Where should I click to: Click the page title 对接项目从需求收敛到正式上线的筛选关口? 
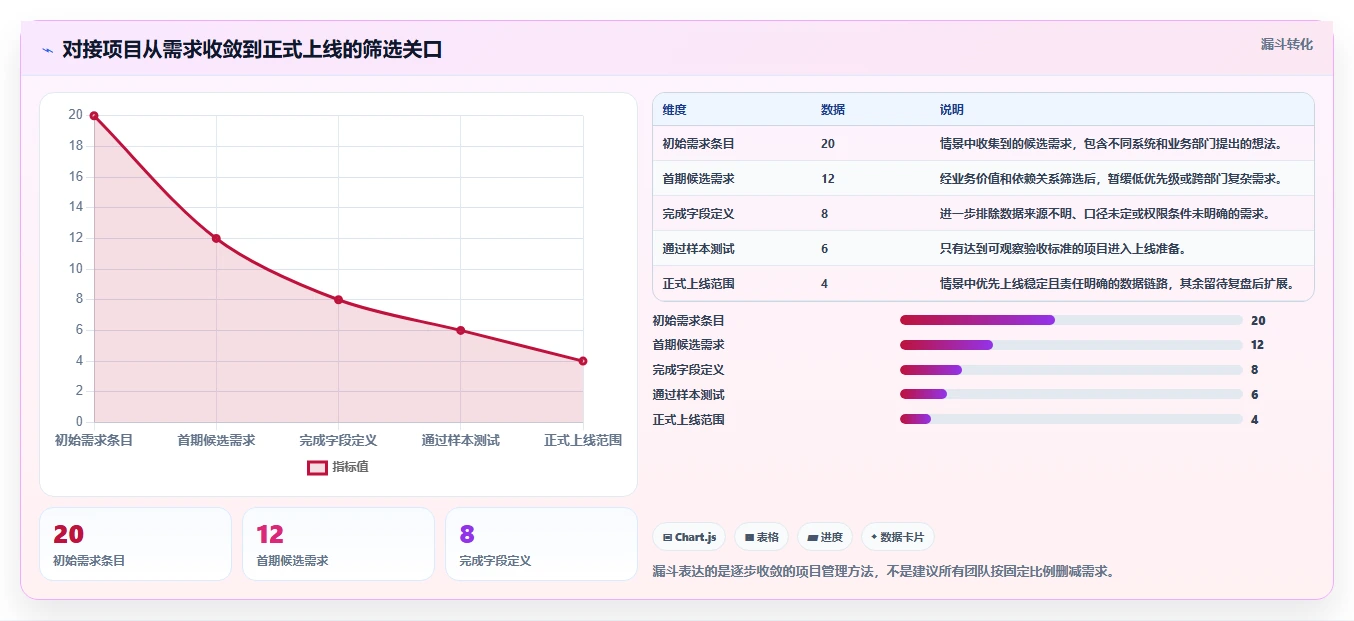point(252,49)
